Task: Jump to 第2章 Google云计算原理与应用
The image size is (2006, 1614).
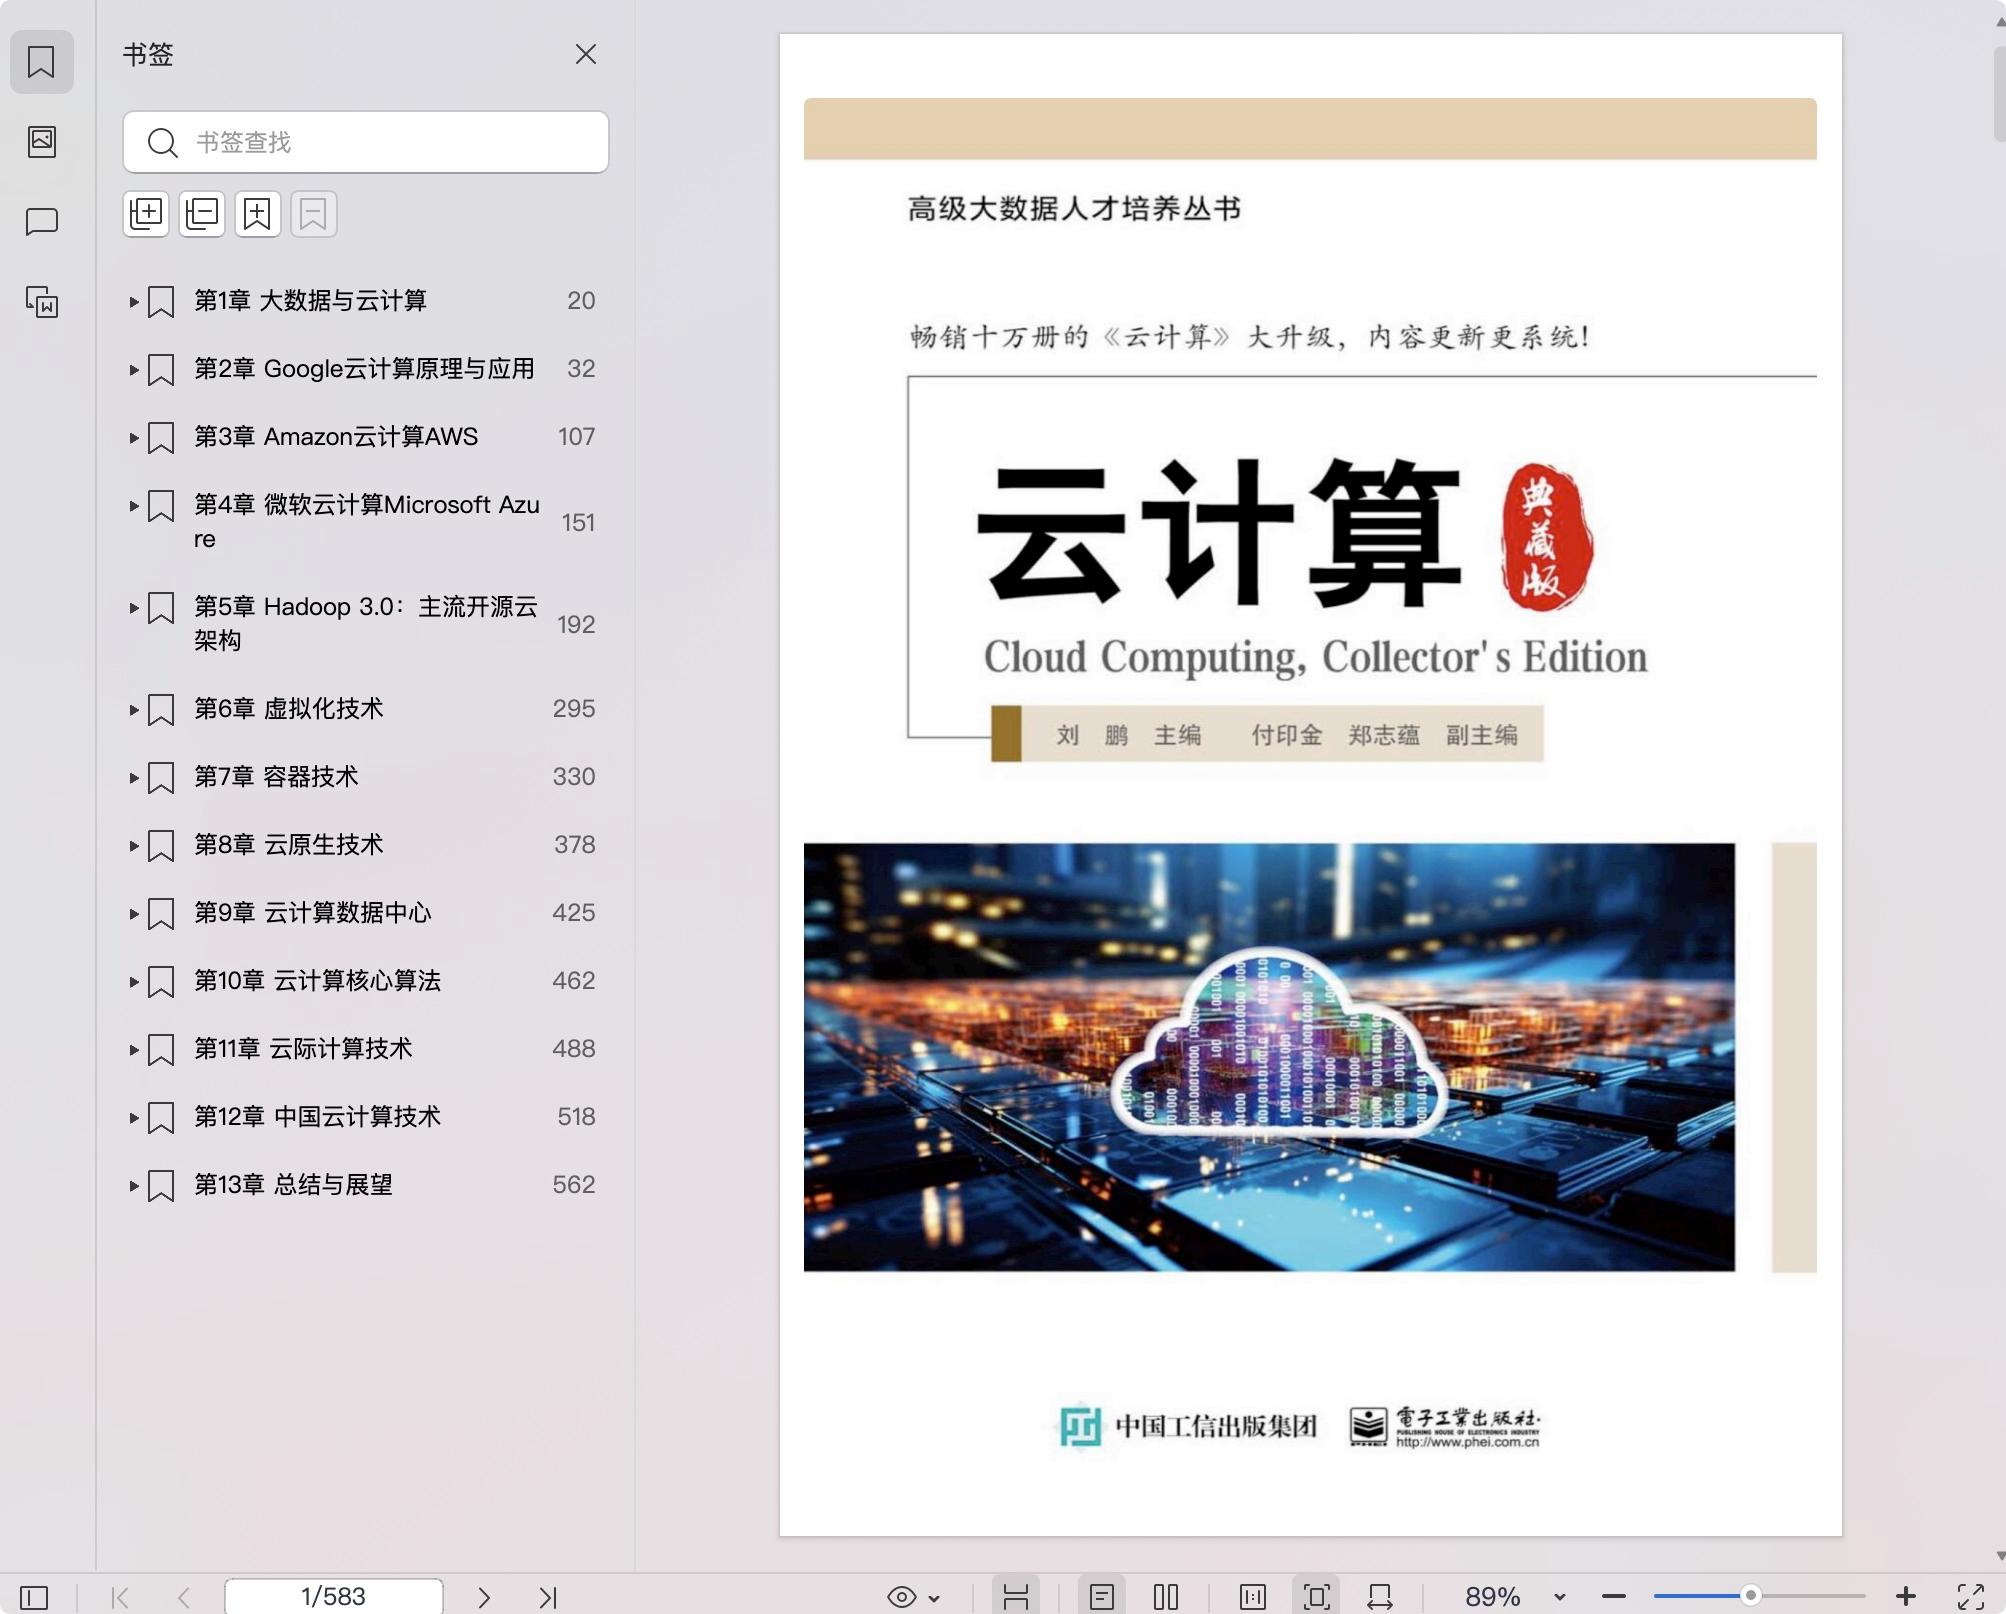Action: (x=364, y=368)
